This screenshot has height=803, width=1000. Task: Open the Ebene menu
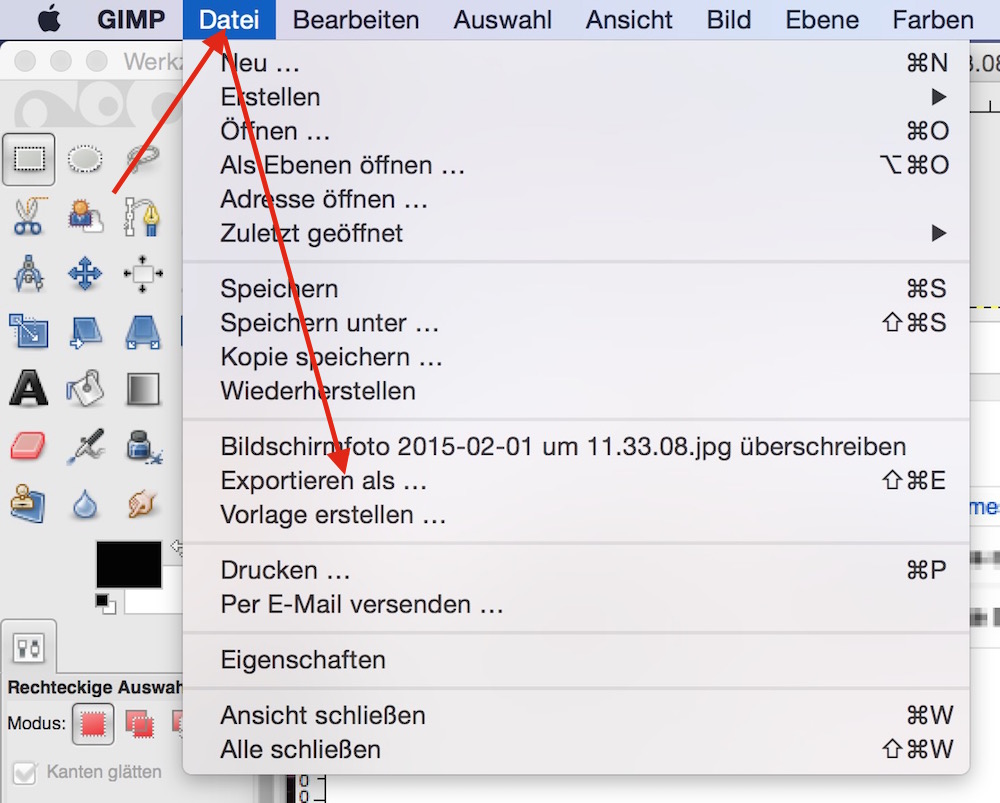tap(822, 20)
